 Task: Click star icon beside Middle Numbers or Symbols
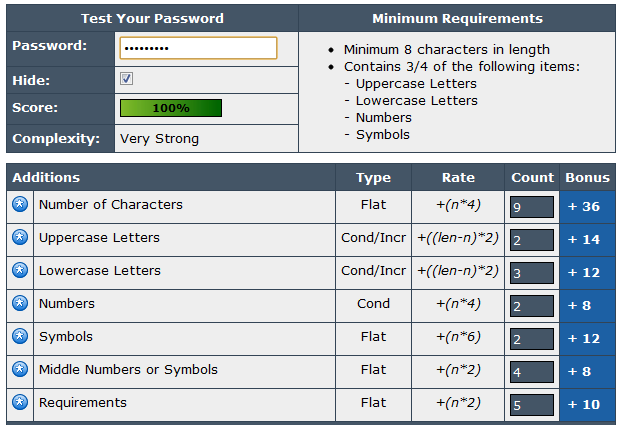20,370
